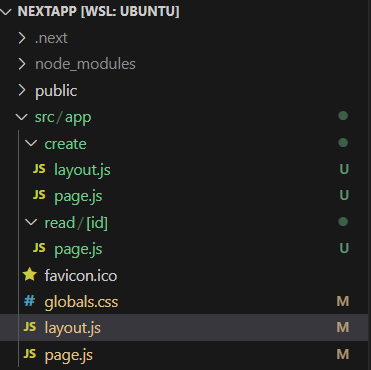Click the M badge on root page.js
371x370 pixels.
pyautogui.click(x=343, y=354)
